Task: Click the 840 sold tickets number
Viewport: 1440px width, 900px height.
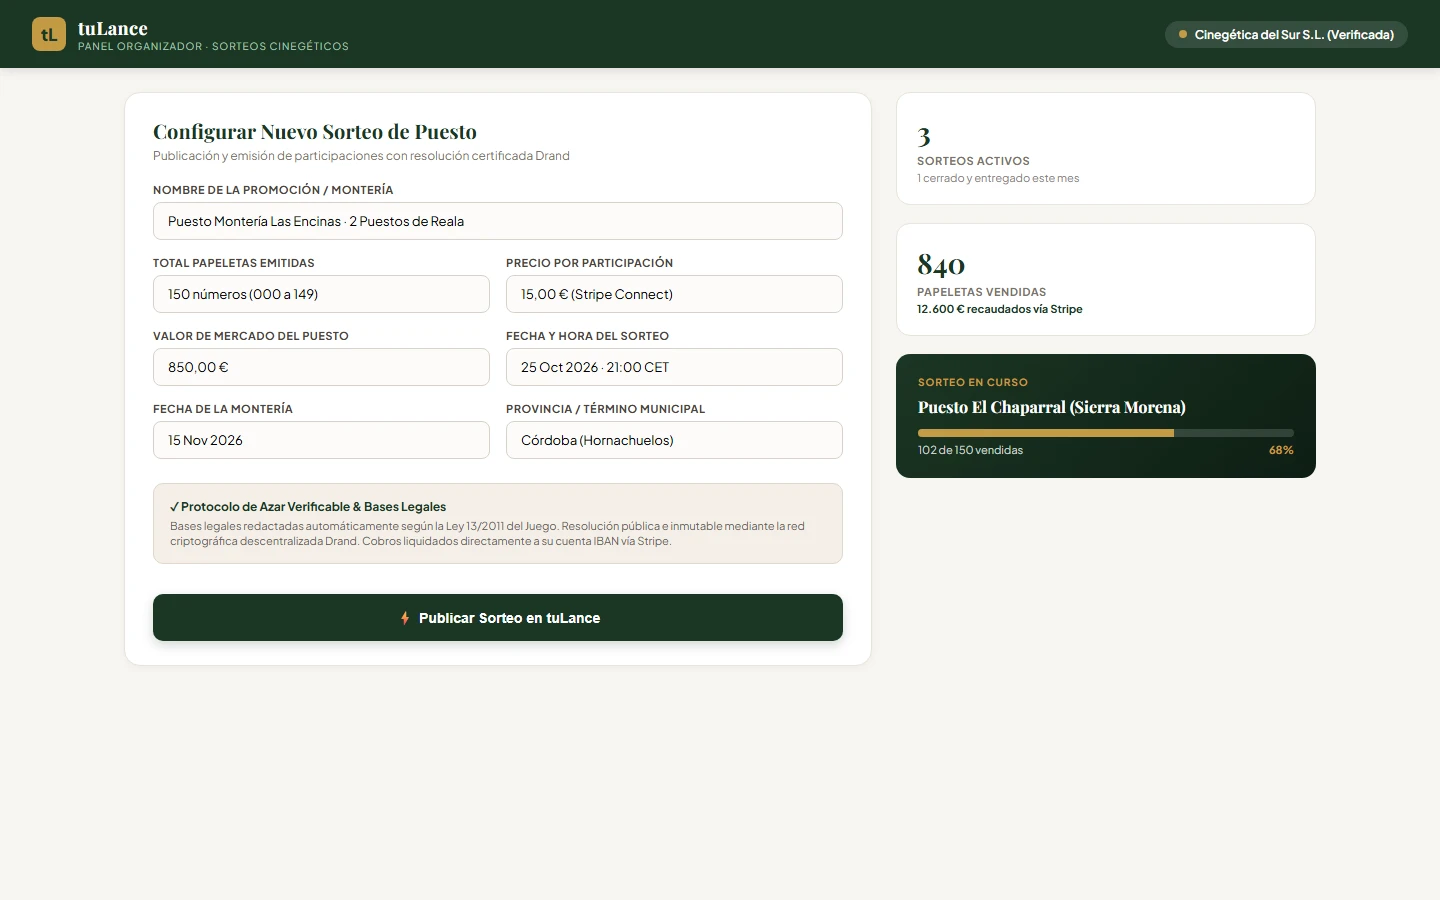Action: point(941,264)
